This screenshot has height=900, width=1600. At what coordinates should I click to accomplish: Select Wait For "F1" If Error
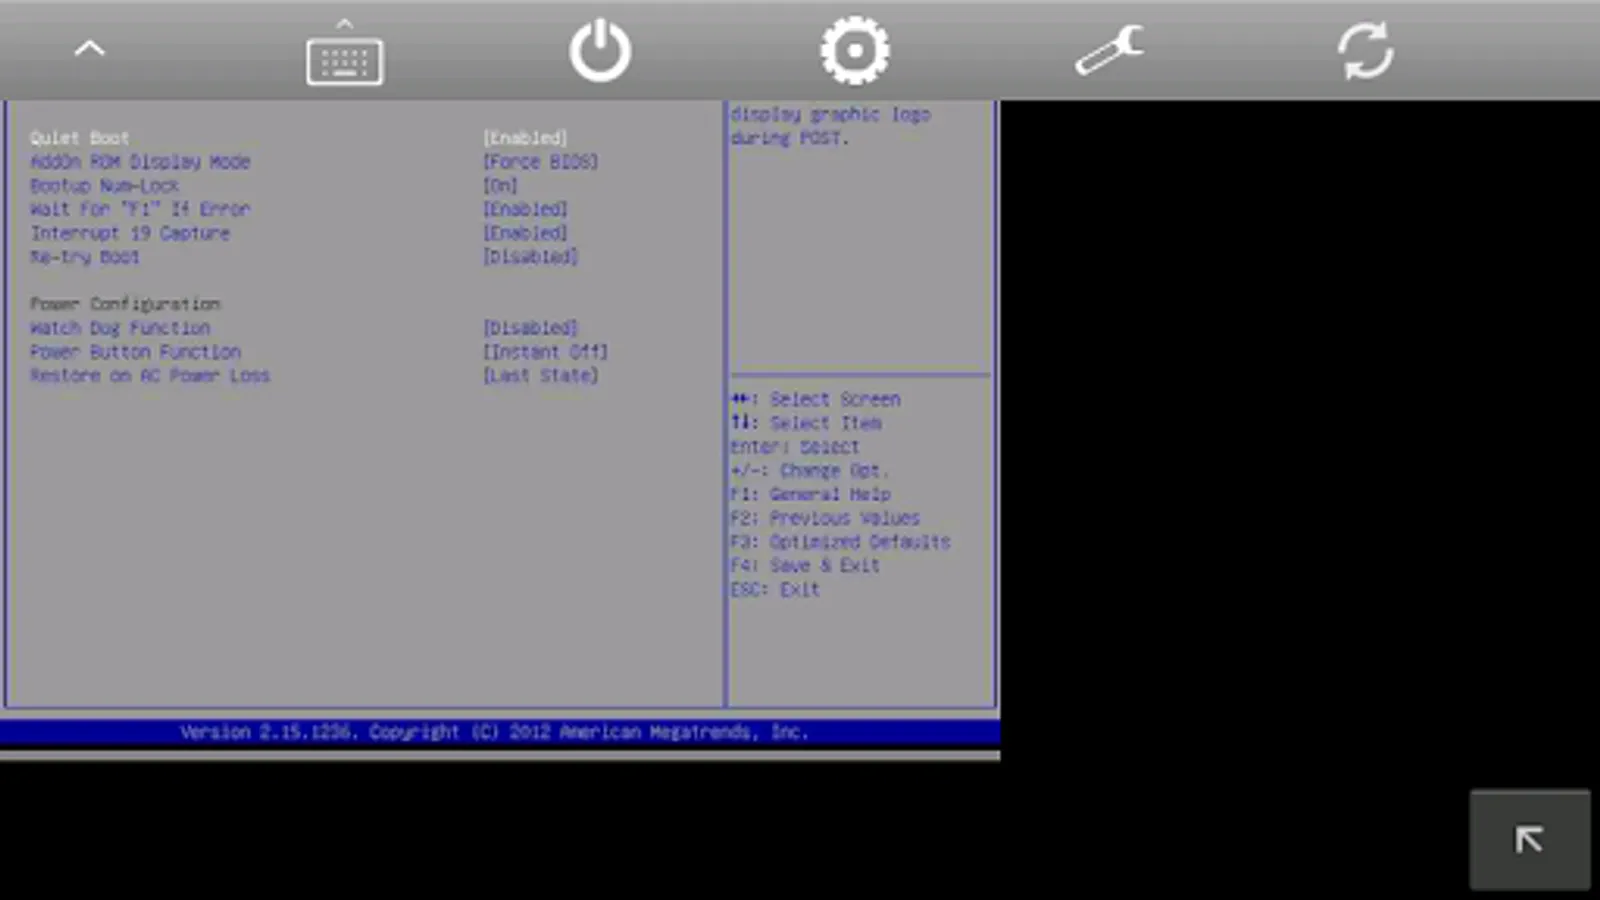point(140,209)
